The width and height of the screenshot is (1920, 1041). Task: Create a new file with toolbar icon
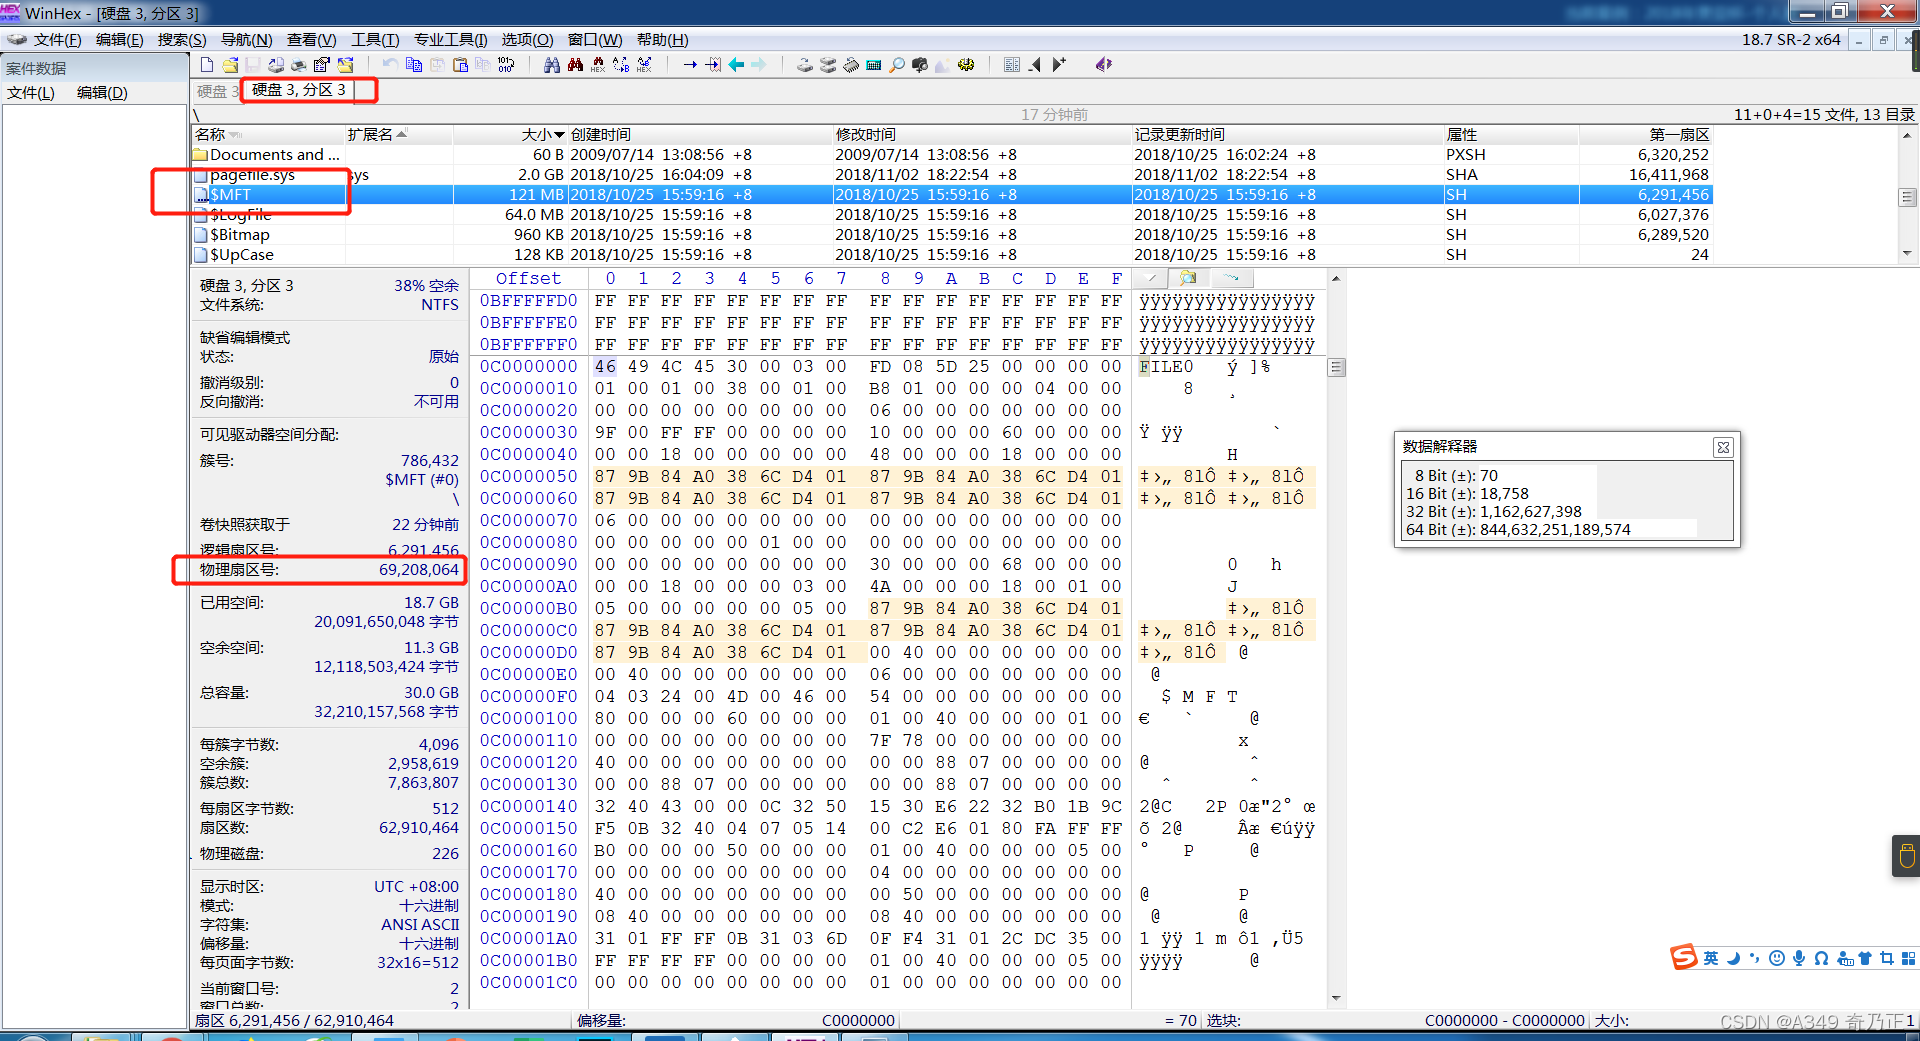pyautogui.click(x=207, y=65)
